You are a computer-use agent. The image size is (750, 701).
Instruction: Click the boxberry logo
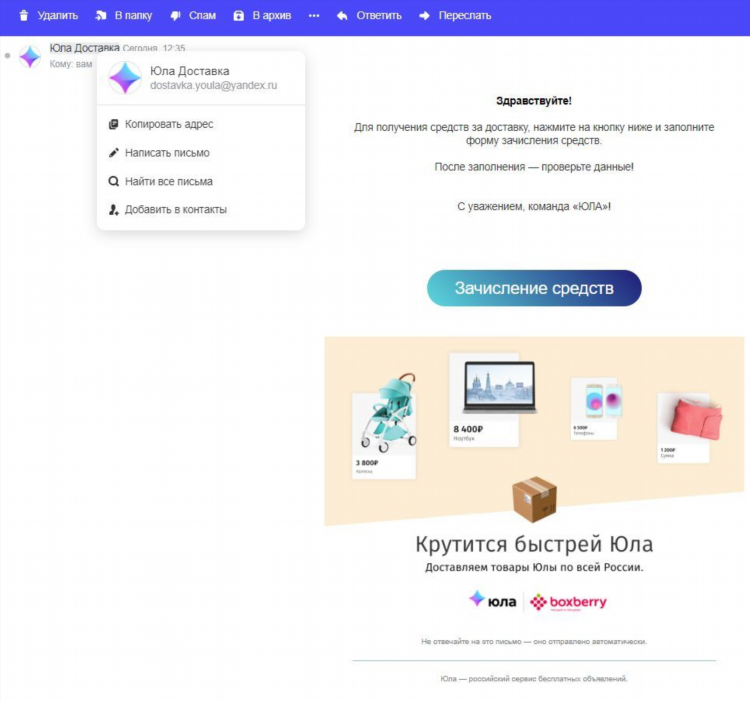(x=568, y=602)
